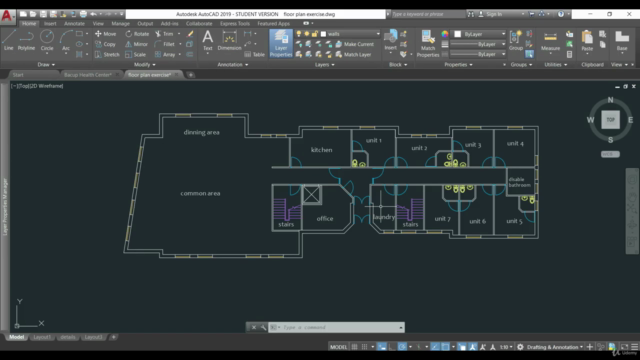640x360 pixels.
Task: Click Match Layer button
Action: (353, 54)
